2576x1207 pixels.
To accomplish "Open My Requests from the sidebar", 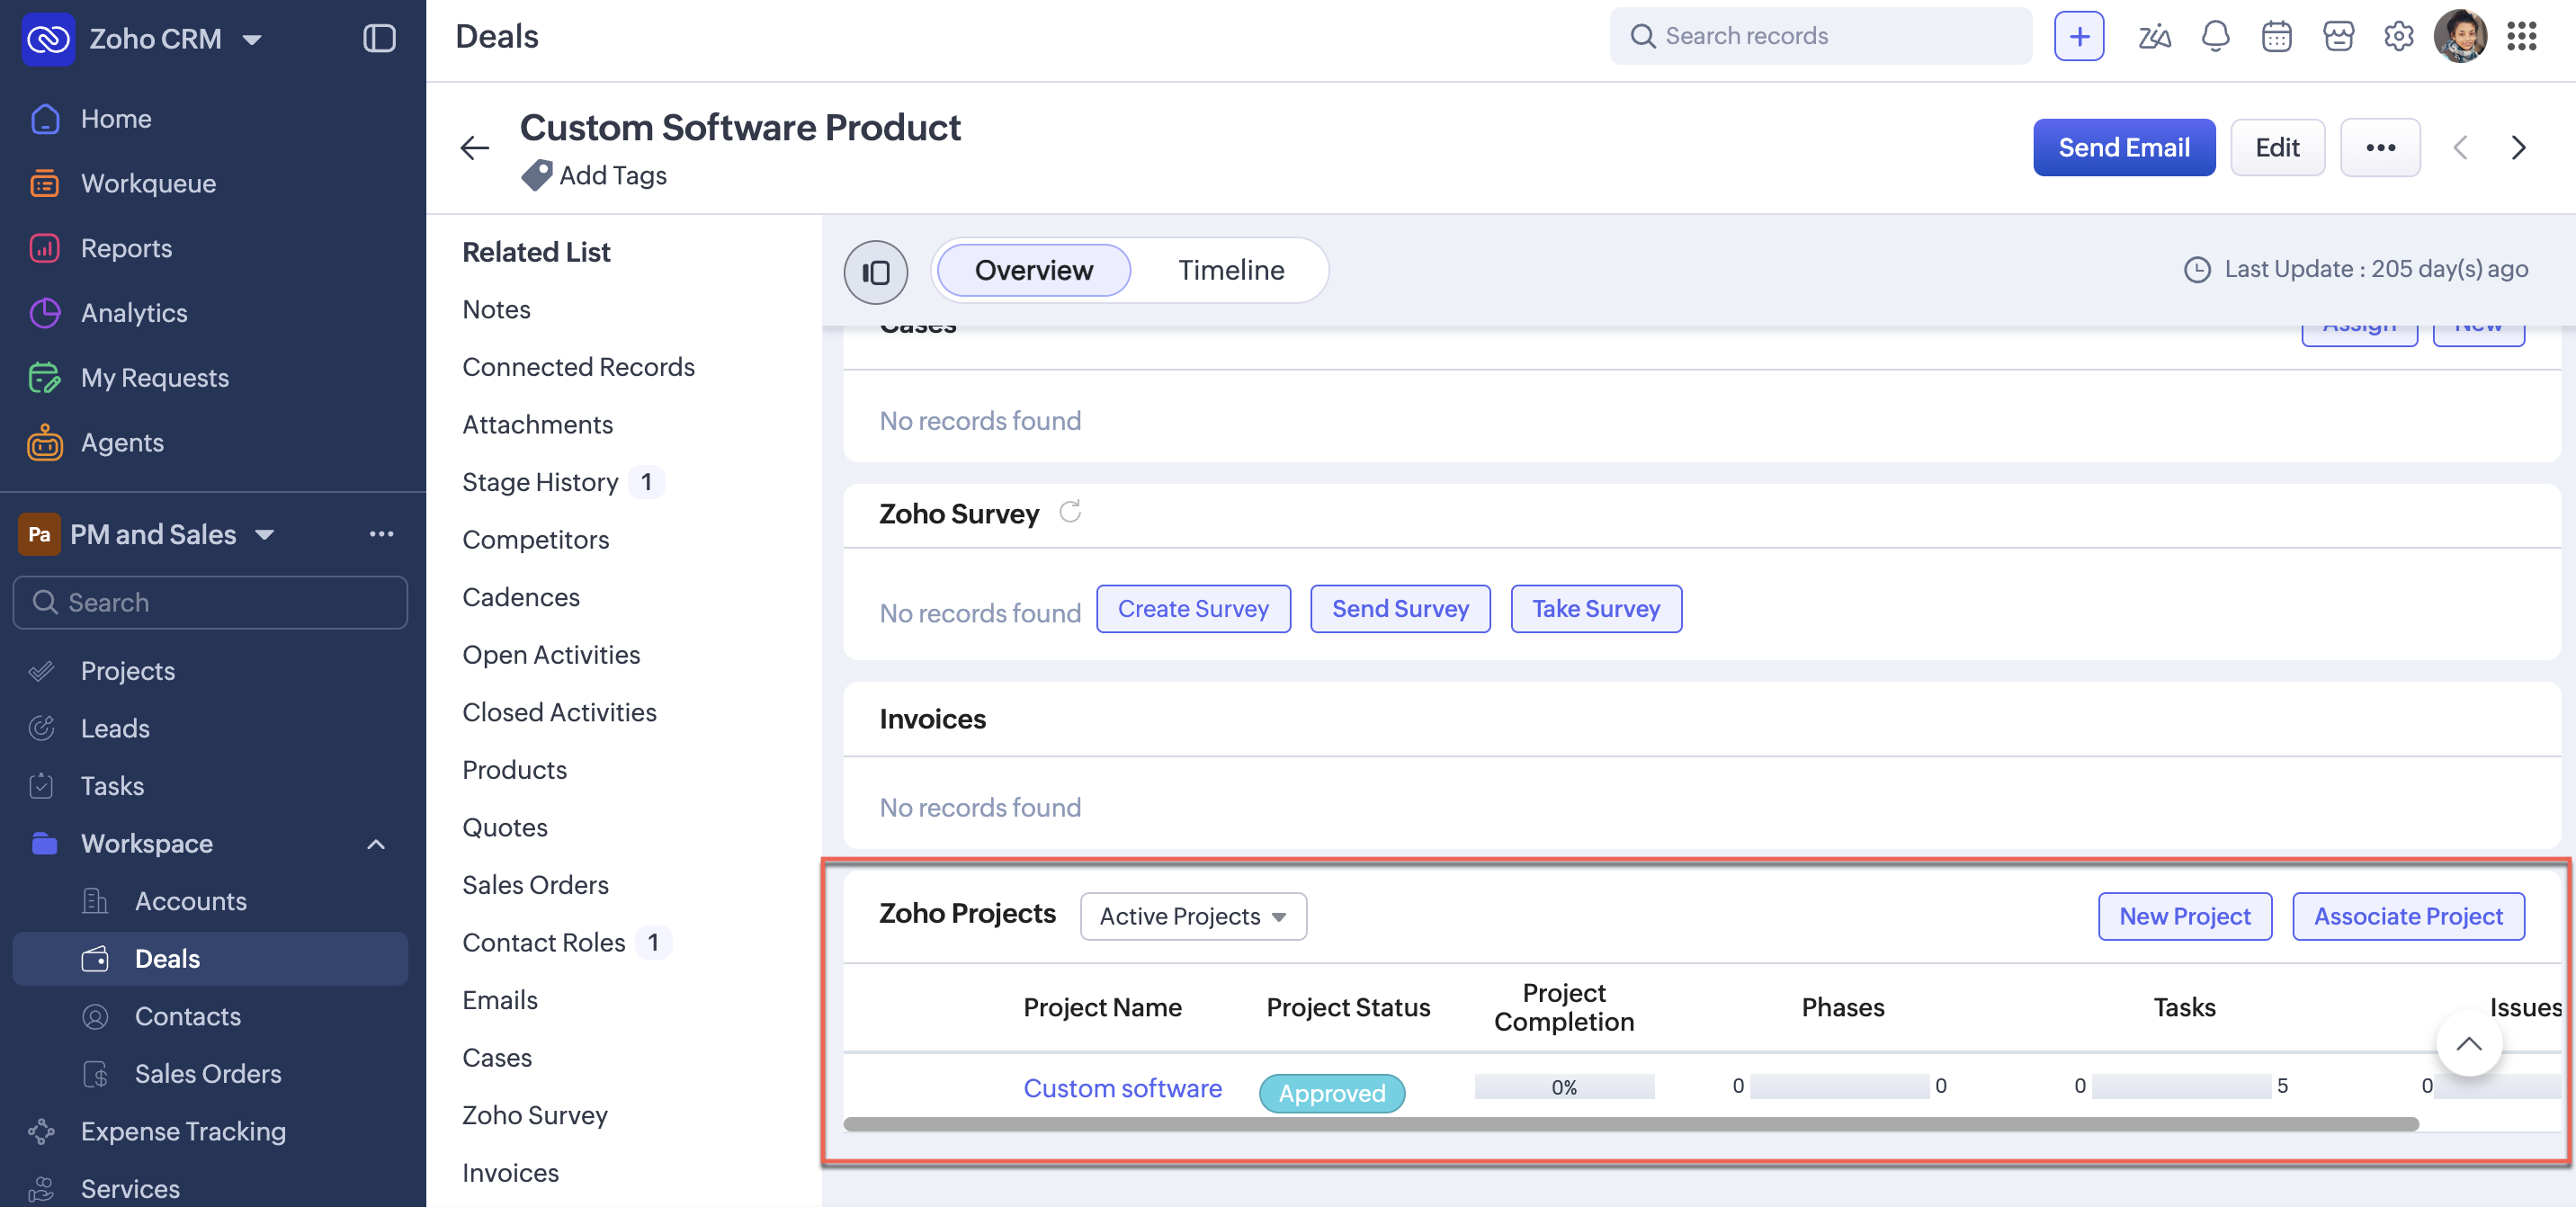I will [x=154, y=378].
